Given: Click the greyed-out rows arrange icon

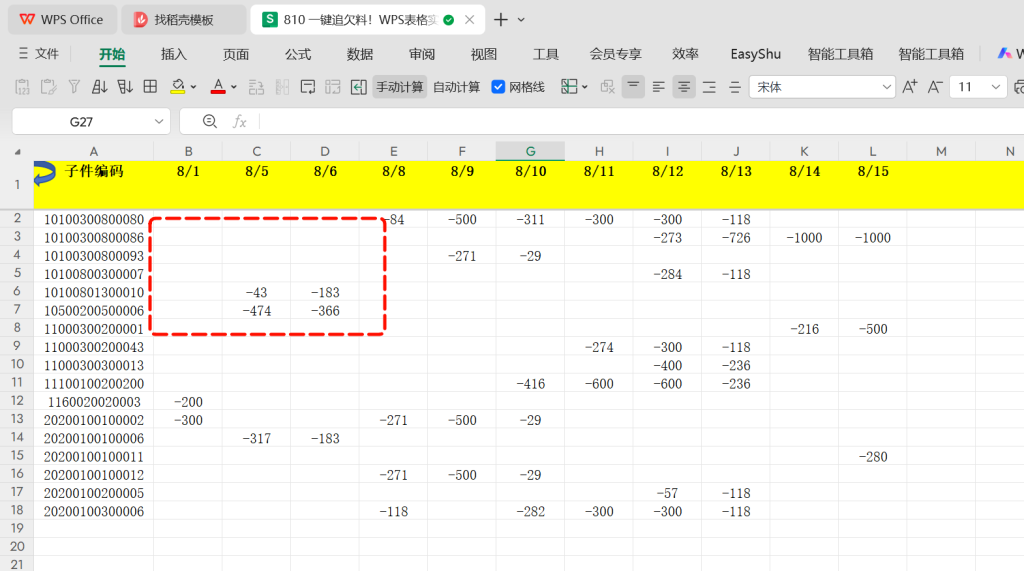Looking at the screenshot, I should (256, 87).
